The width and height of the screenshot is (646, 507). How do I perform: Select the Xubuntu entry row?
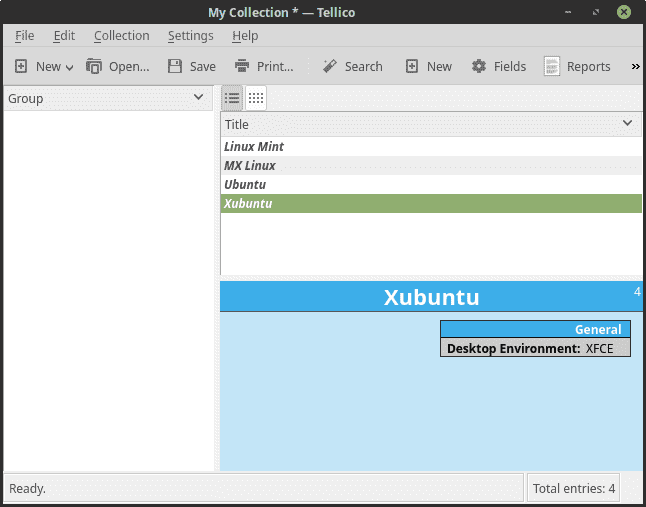(431, 203)
